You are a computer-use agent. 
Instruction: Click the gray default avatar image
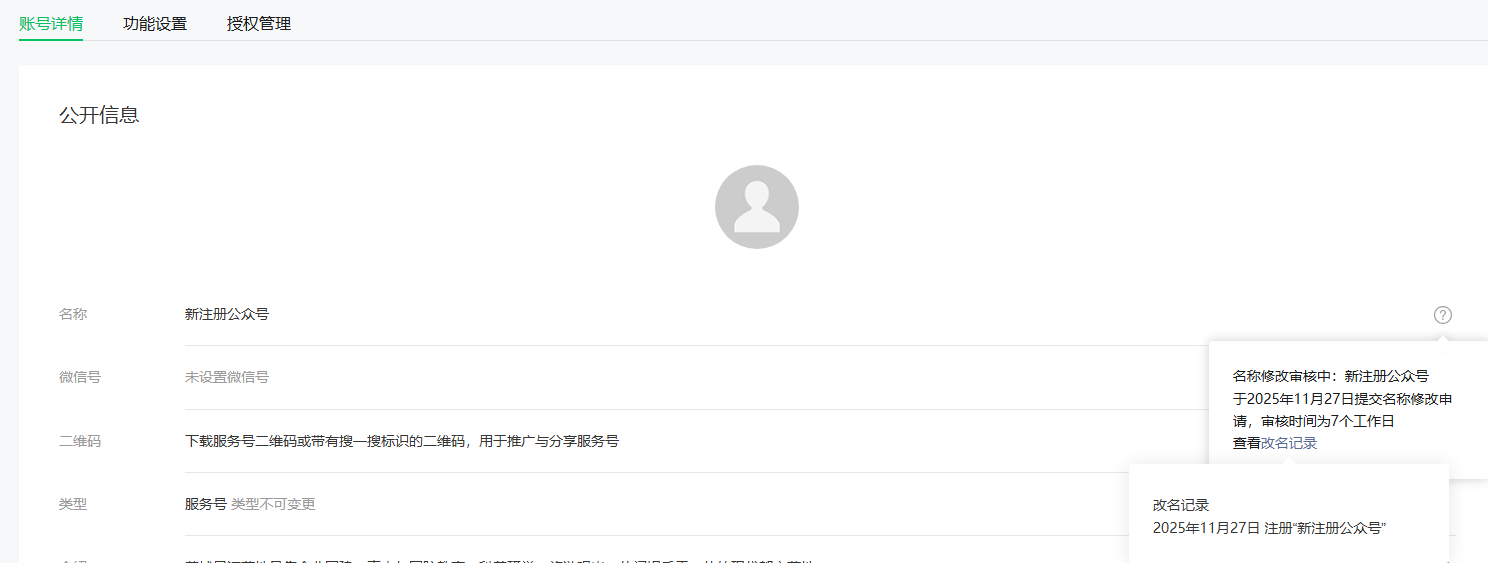point(757,207)
